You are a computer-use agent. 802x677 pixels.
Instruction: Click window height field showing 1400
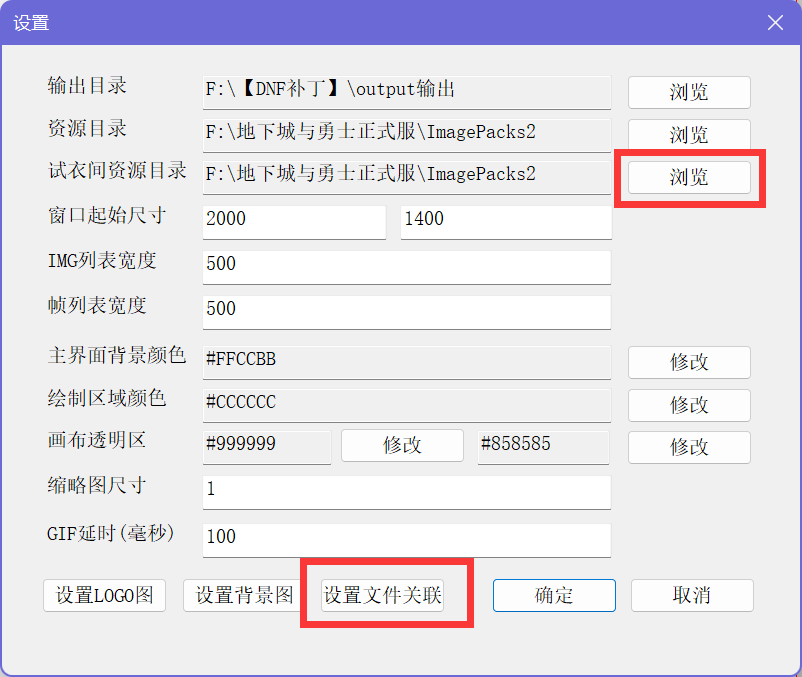[506, 222]
